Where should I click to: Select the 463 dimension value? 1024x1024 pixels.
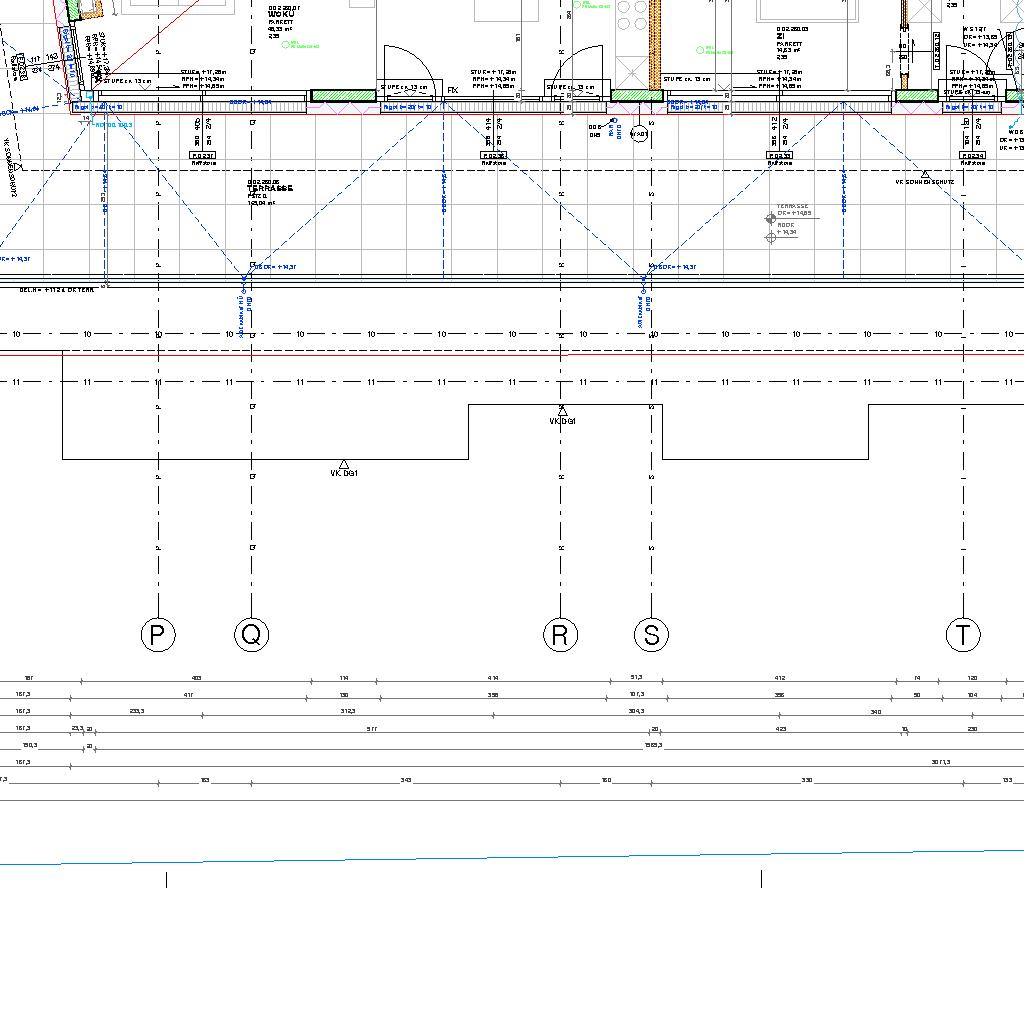(197, 678)
